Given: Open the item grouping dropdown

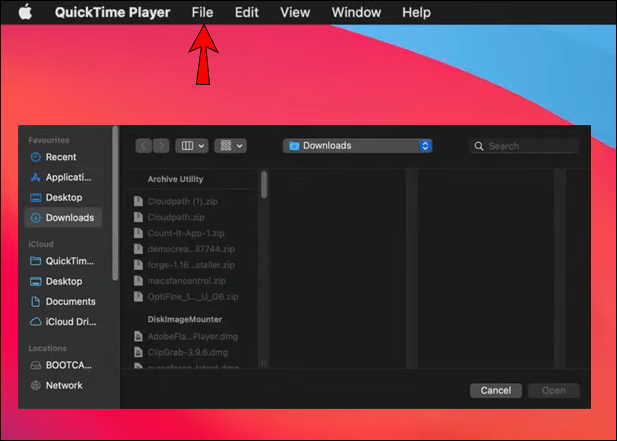Looking at the screenshot, I should 231,146.
